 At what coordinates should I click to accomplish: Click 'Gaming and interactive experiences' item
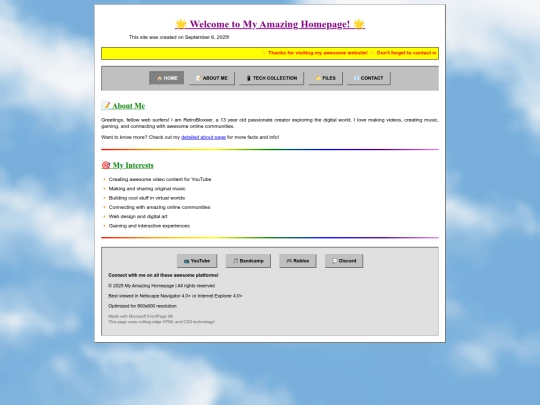click(149, 226)
